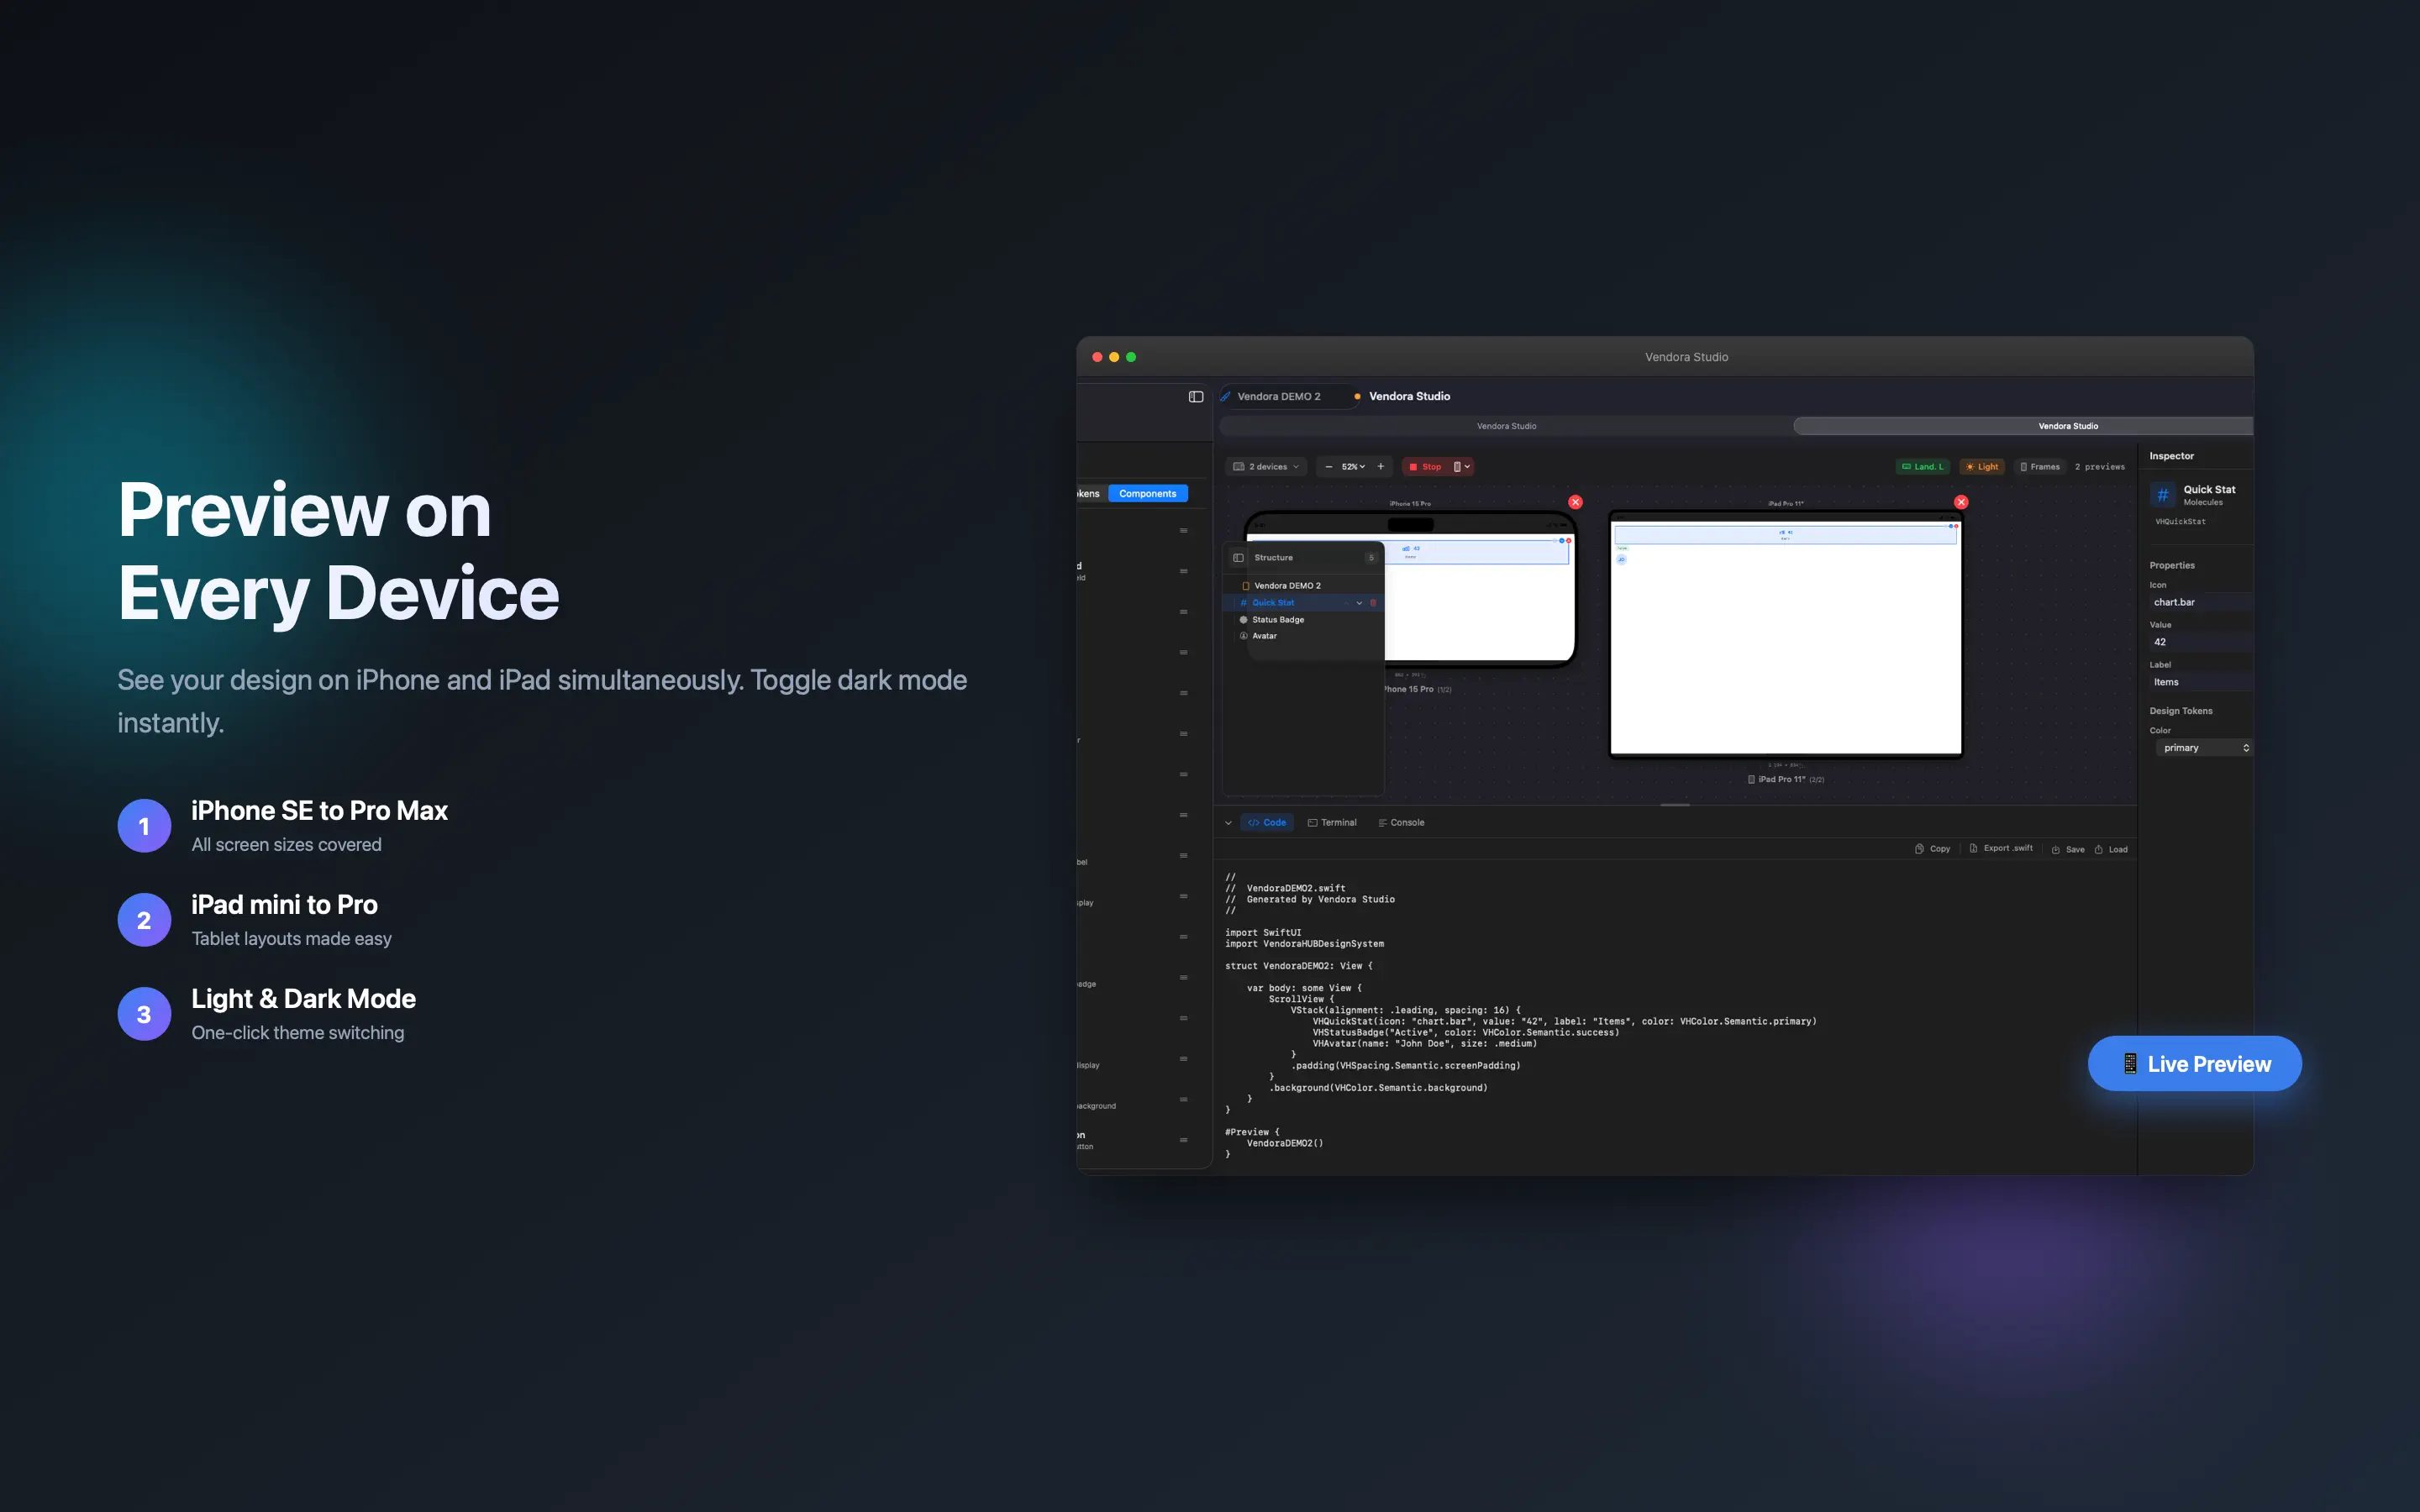Screen dimensions: 2420x1512
Task: Click the Structure panel layout icon
Action: pos(1238,558)
